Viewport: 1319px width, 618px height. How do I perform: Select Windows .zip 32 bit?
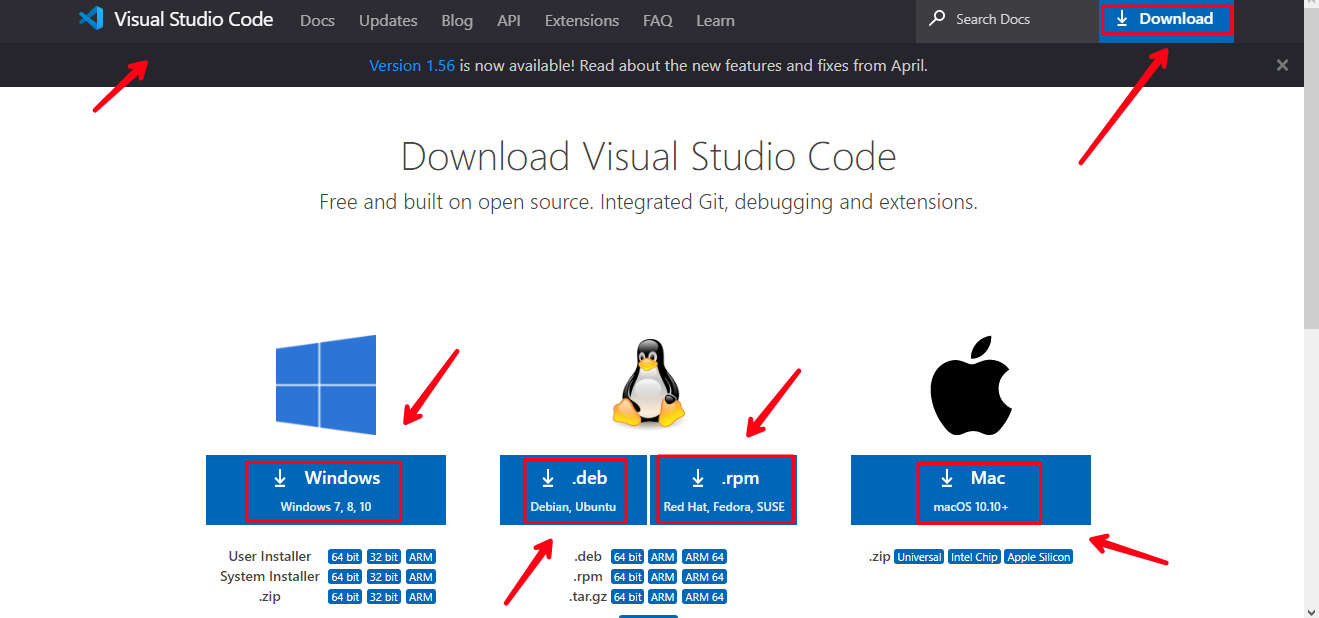click(384, 597)
